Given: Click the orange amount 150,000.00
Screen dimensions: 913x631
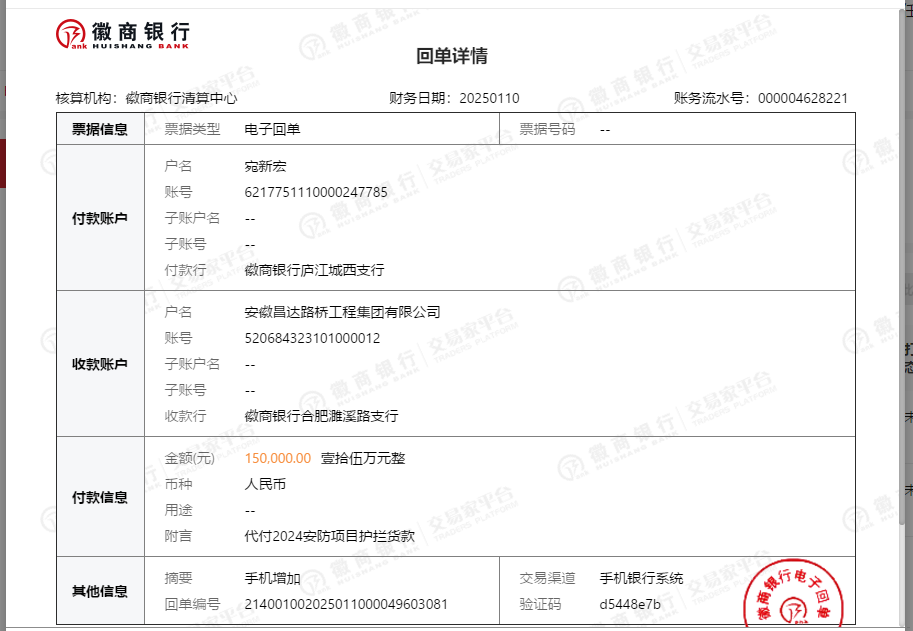Looking at the screenshot, I should [x=278, y=458].
